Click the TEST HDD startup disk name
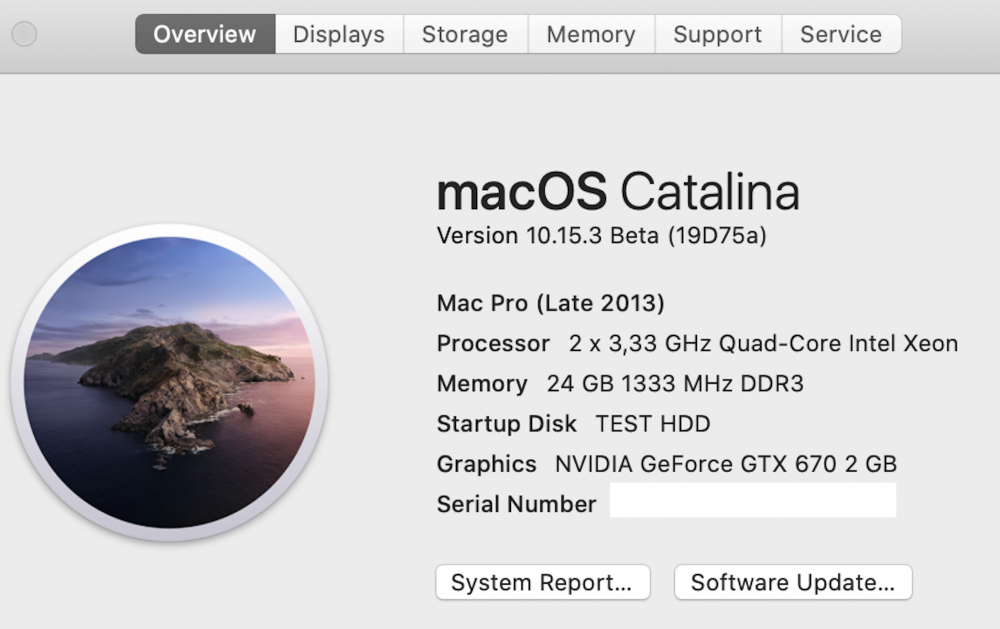Image resolution: width=1000 pixels, height=629 pixels. pyautogui.click(x=652, y=424)
